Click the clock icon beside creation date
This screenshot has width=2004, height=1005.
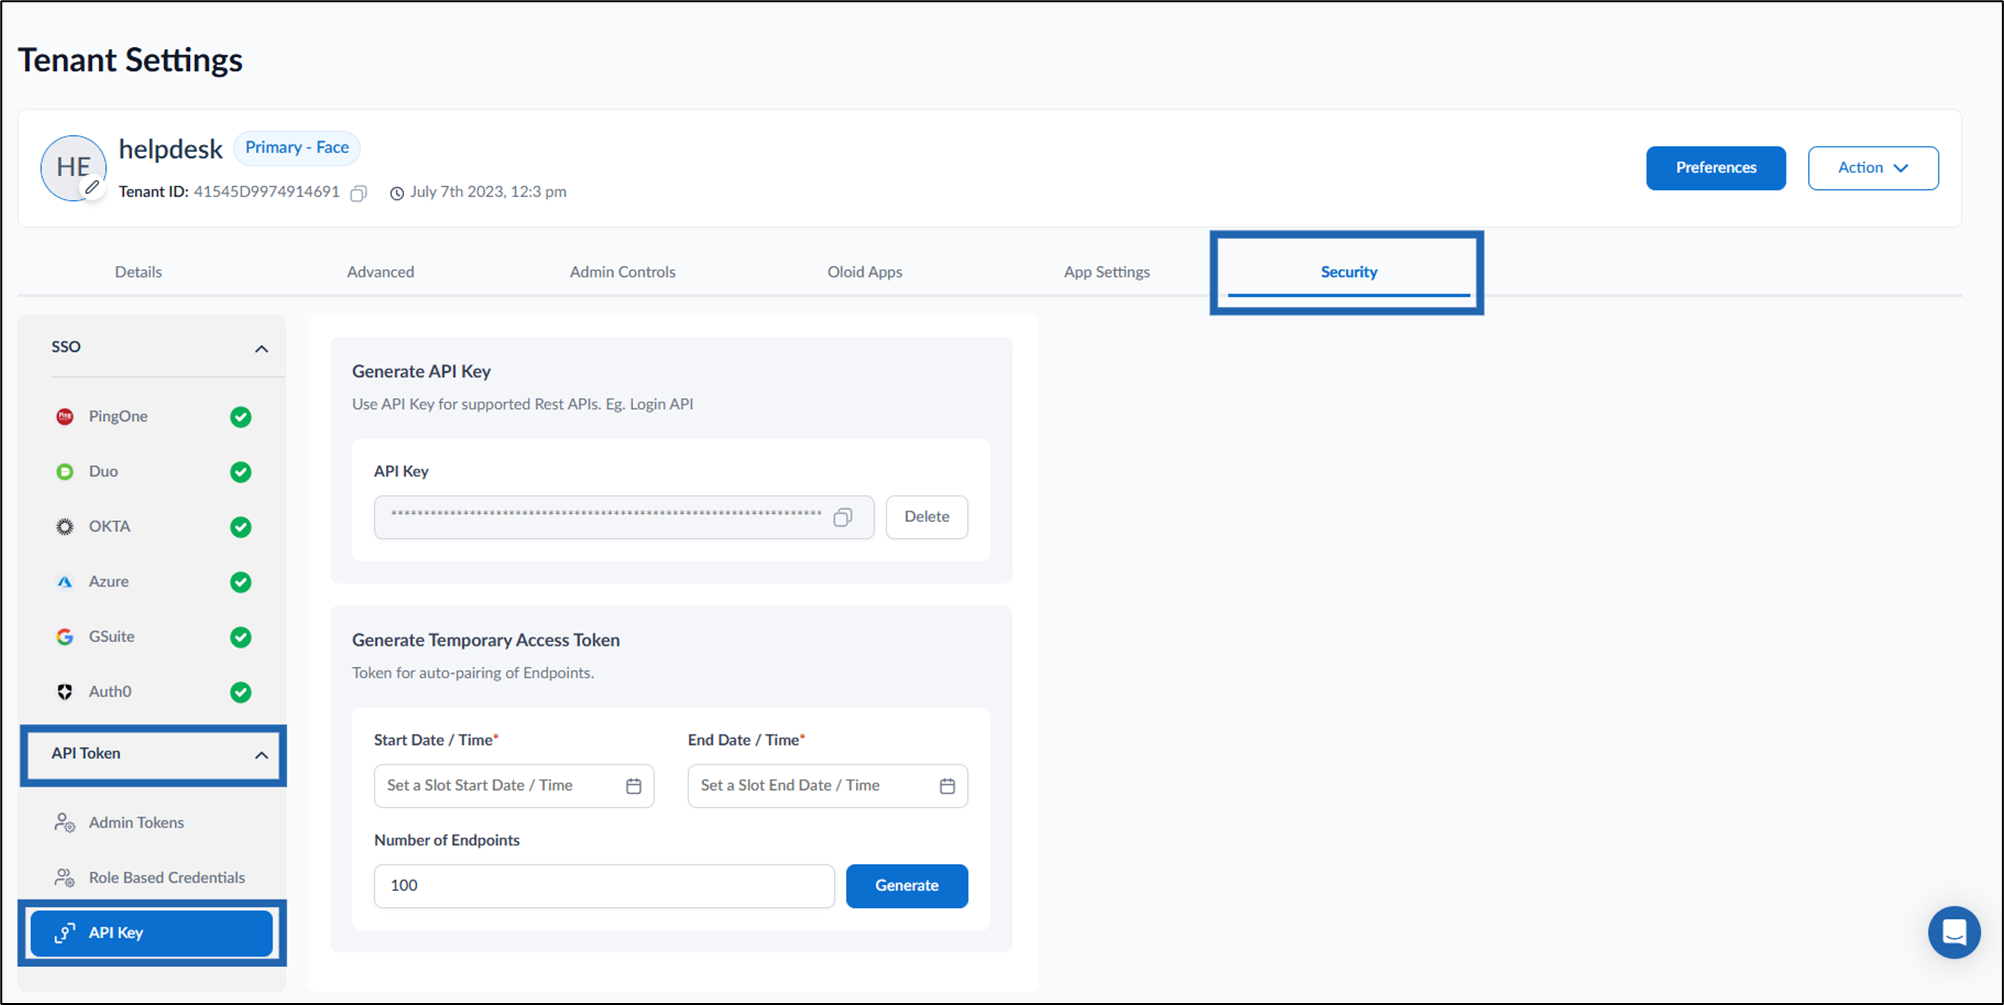[x=397, y=193]
